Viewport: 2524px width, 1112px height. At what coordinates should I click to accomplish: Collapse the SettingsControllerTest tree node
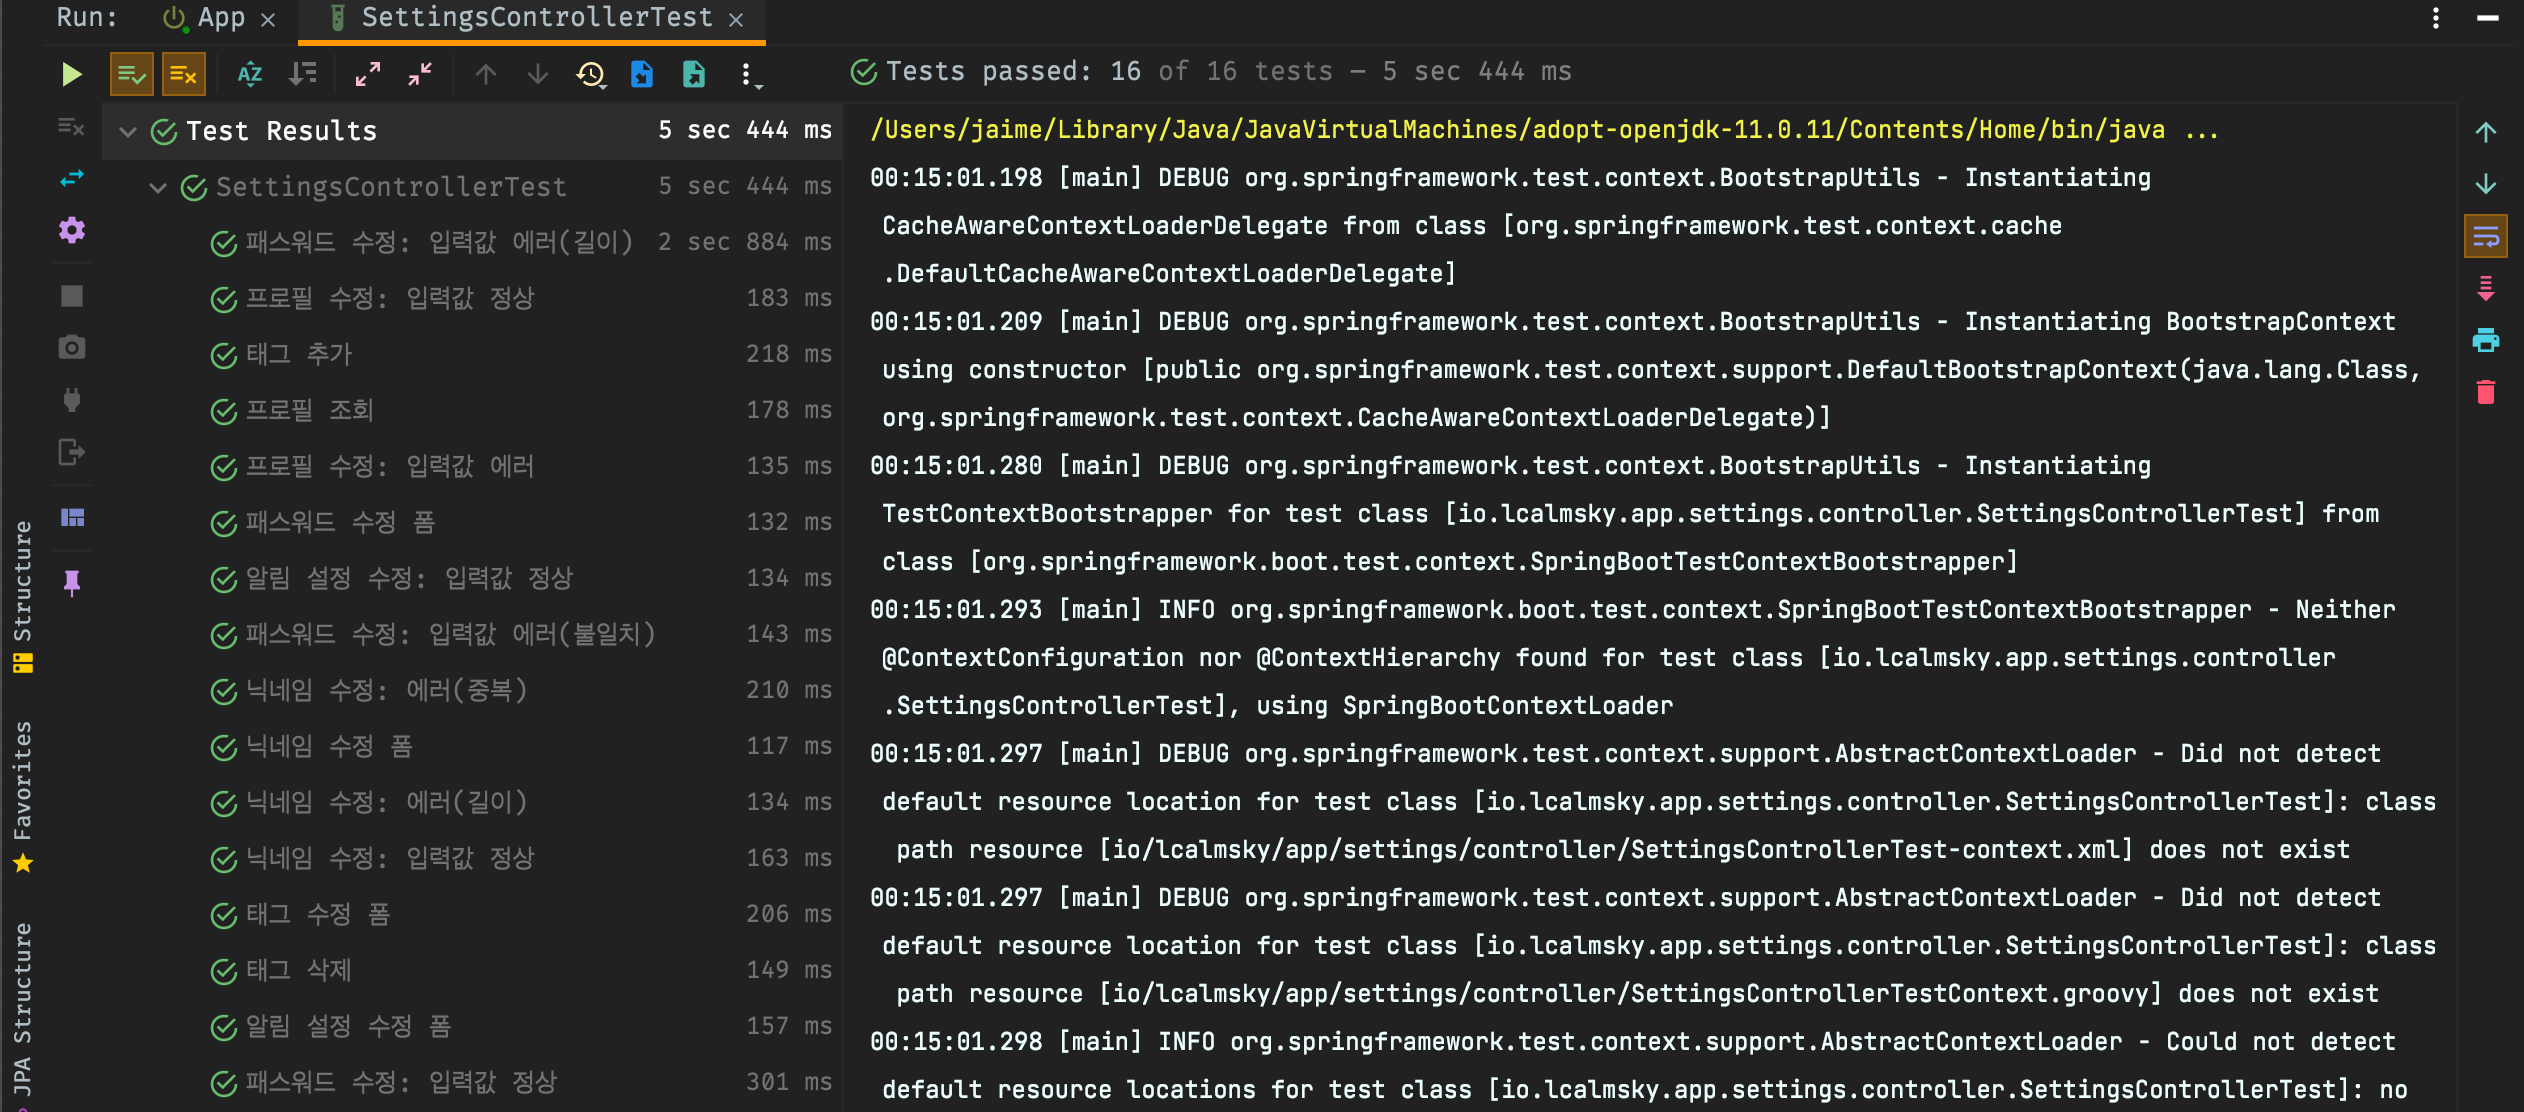click(x=158, y=187)
